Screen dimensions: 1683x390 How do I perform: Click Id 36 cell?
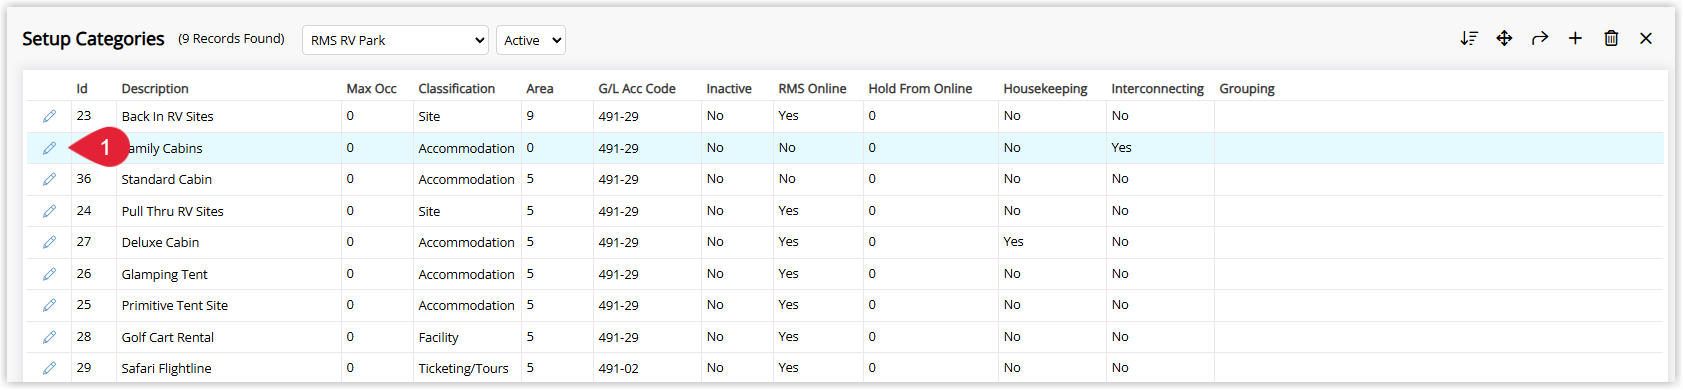point(83,179)
